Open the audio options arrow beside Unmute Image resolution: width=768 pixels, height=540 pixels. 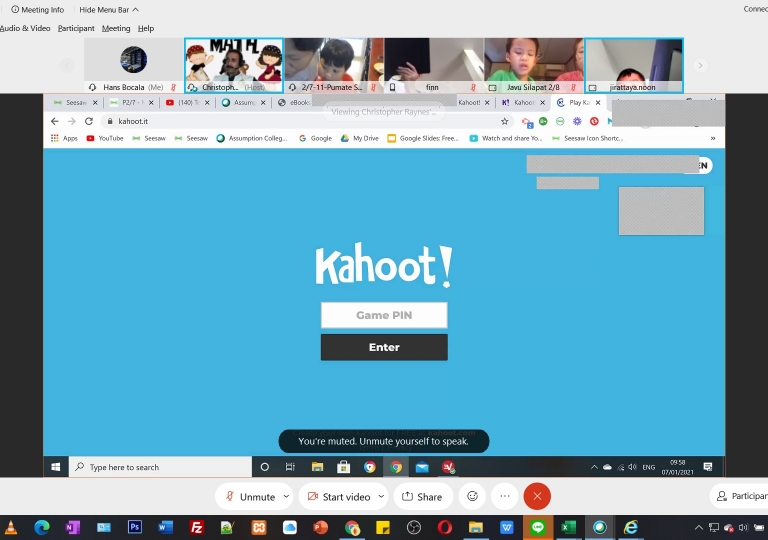(x=287, y=496)
